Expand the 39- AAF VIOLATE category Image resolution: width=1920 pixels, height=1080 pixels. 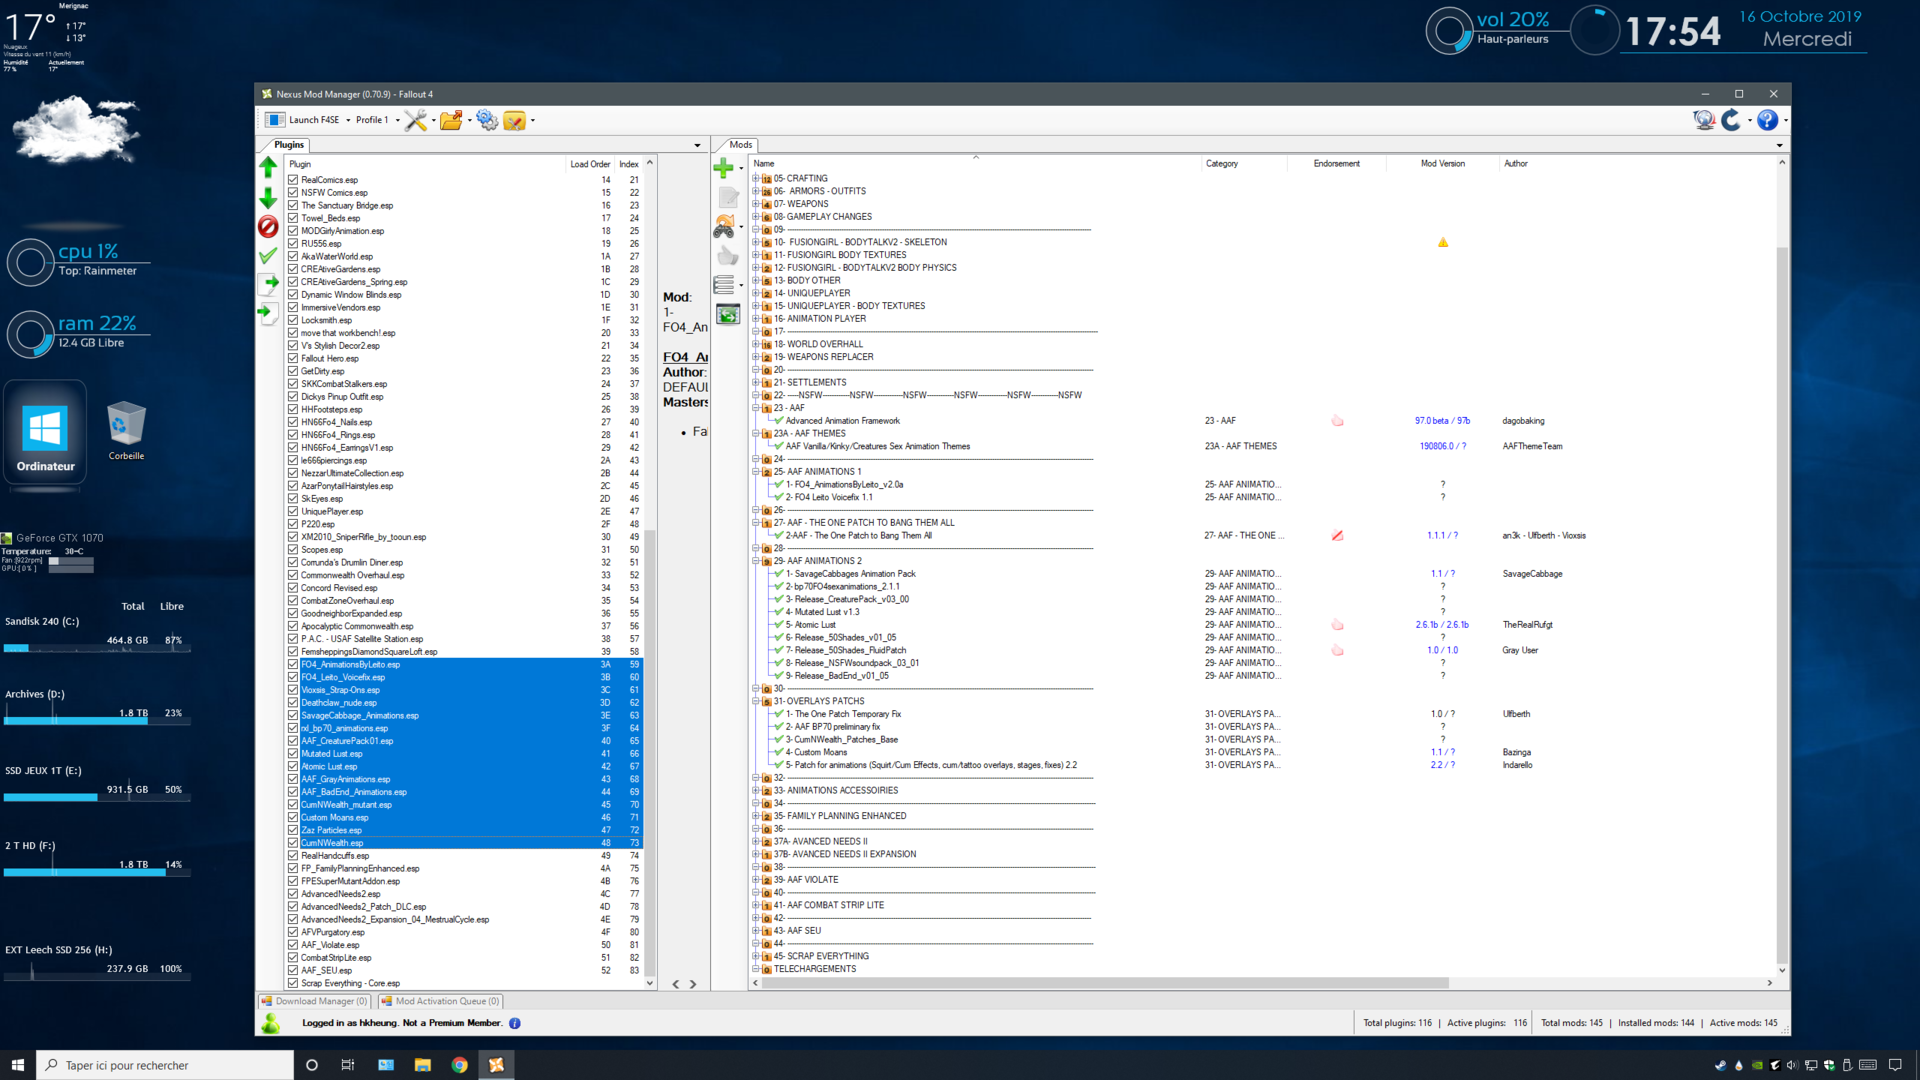[x=756, y=880]
